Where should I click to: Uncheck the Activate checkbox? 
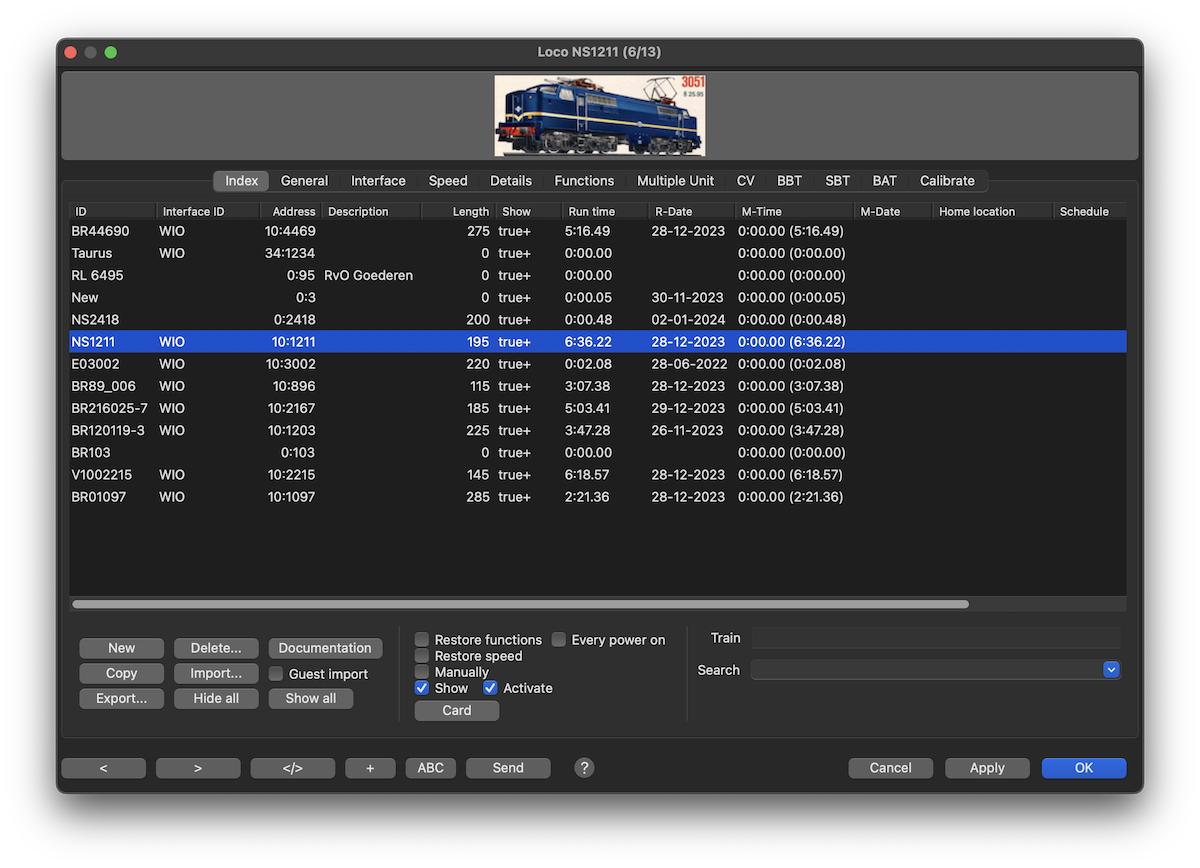[491, 688]
